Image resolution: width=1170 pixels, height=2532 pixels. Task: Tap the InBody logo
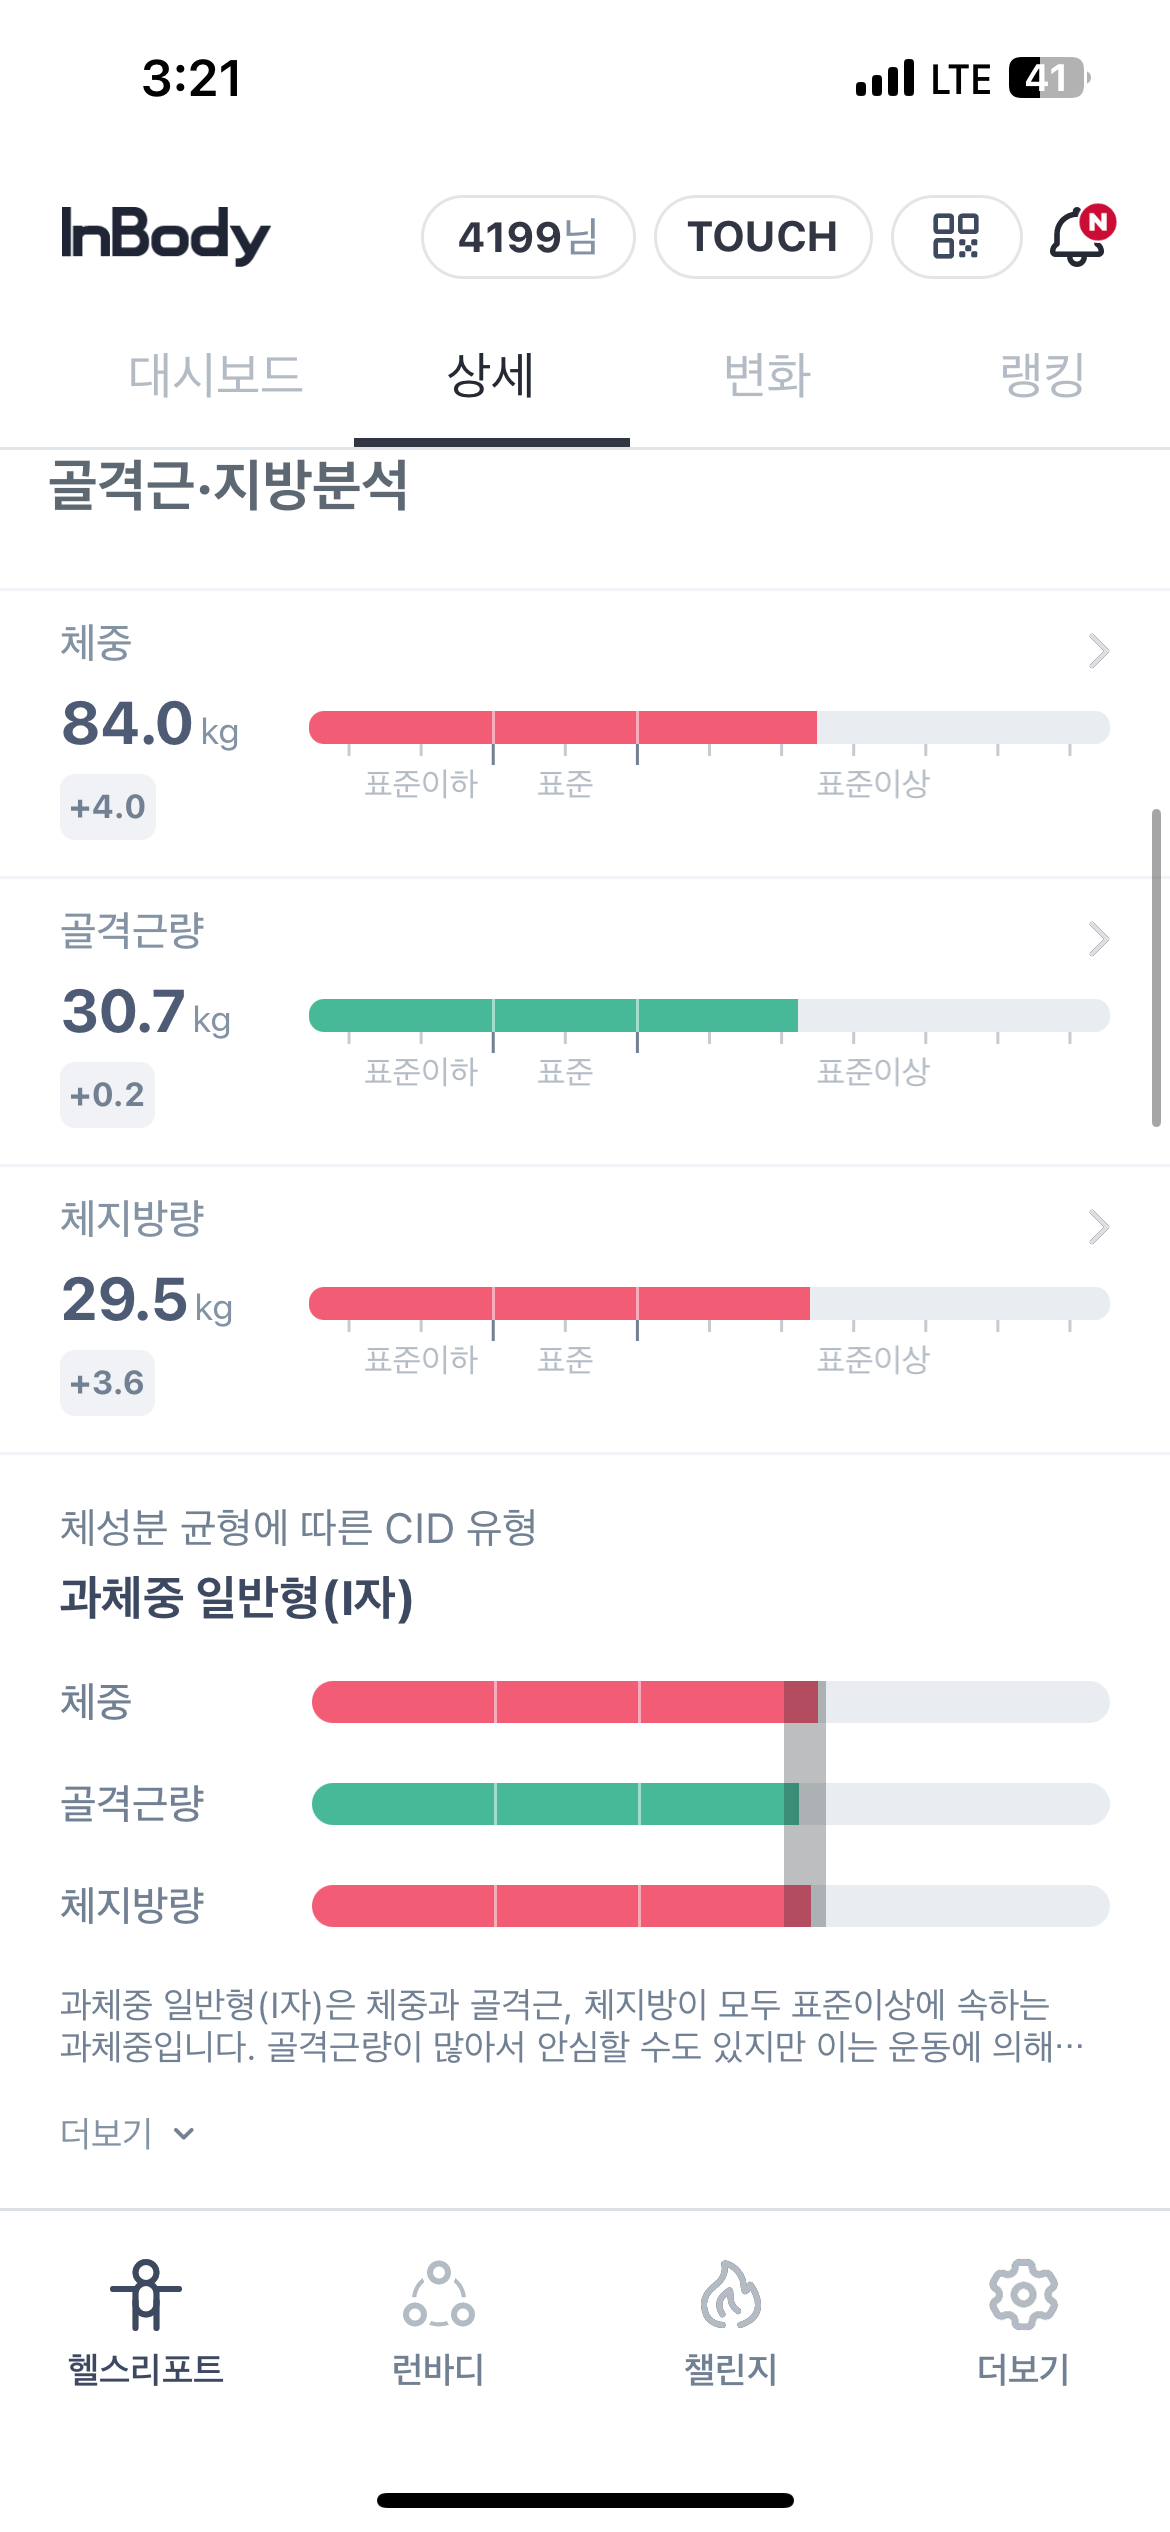pyautogui.click(x=166, y=236)
